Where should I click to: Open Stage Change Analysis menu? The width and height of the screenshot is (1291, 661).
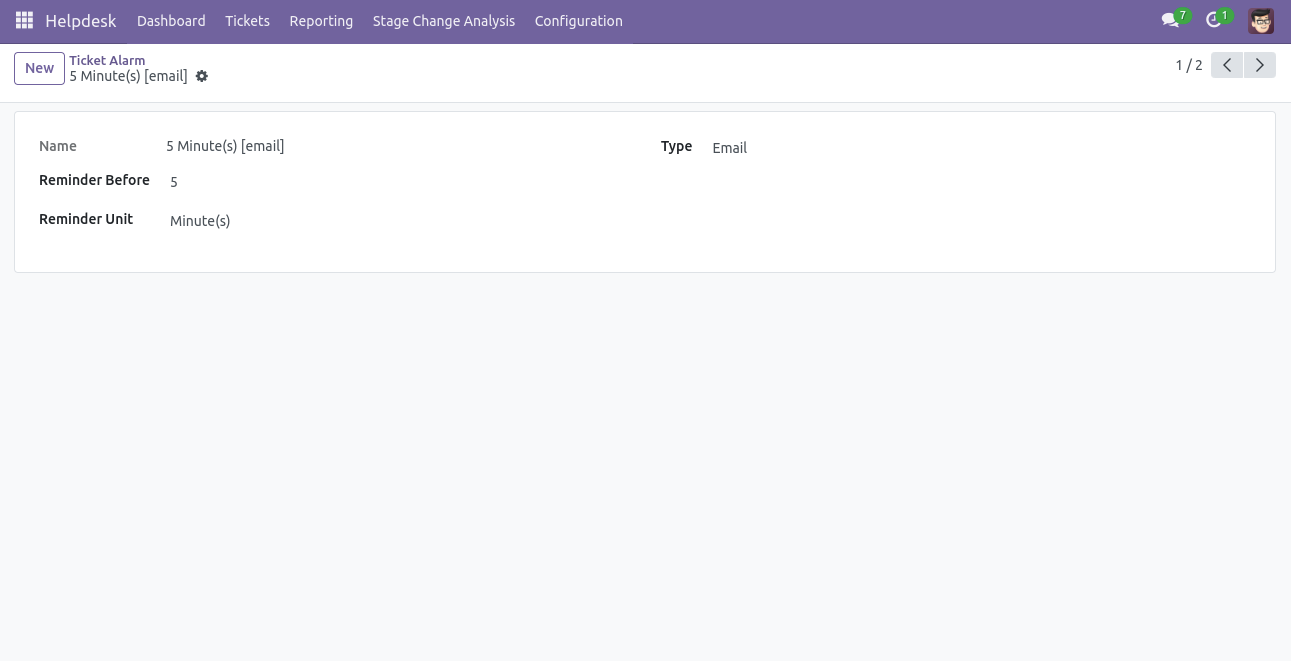pos(444,21)
